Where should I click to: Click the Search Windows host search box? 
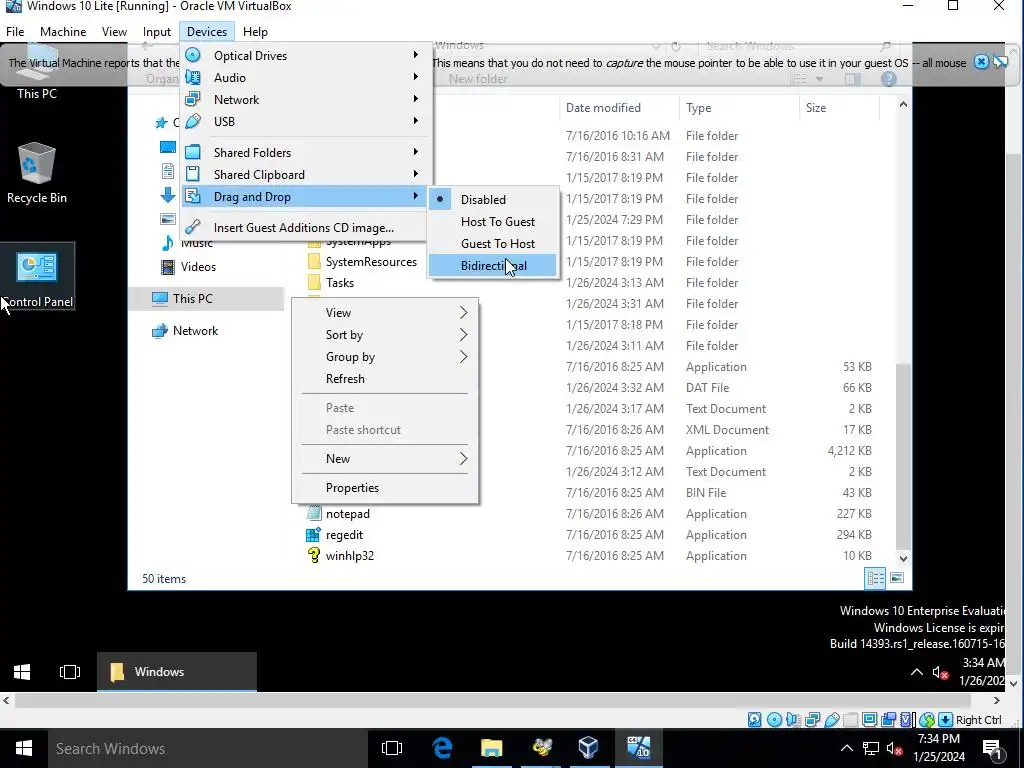tap(210, 748)
